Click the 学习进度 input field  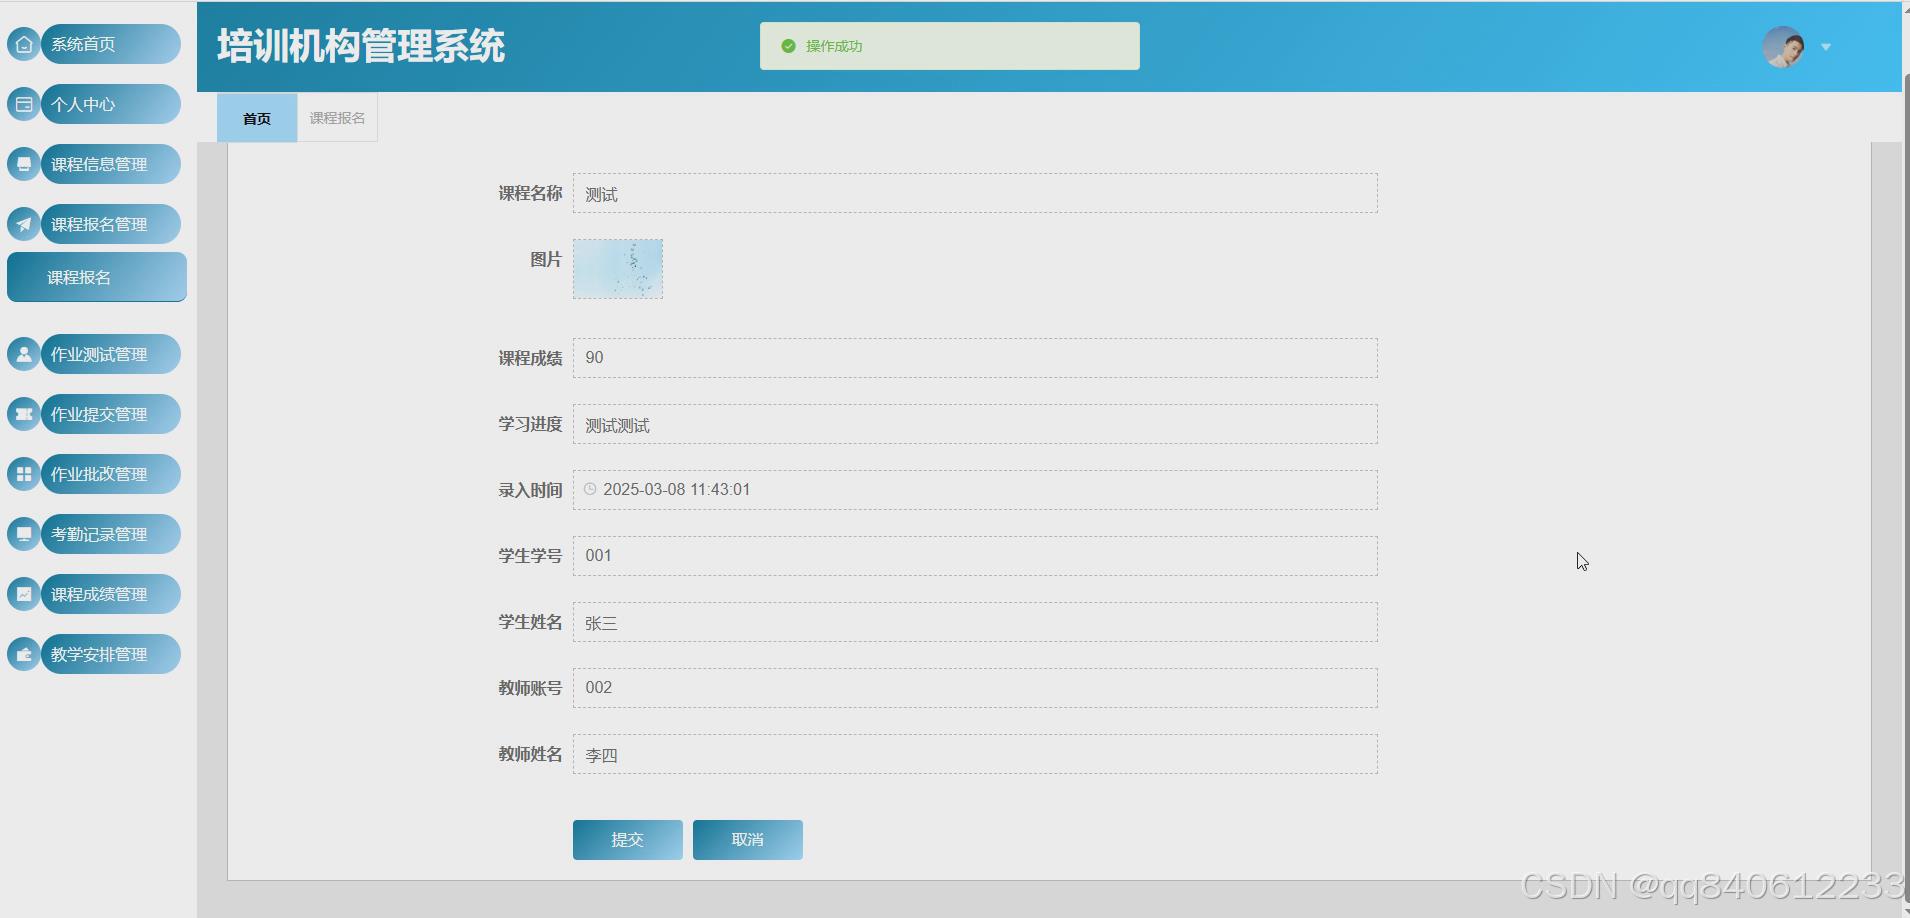point(975,424)
